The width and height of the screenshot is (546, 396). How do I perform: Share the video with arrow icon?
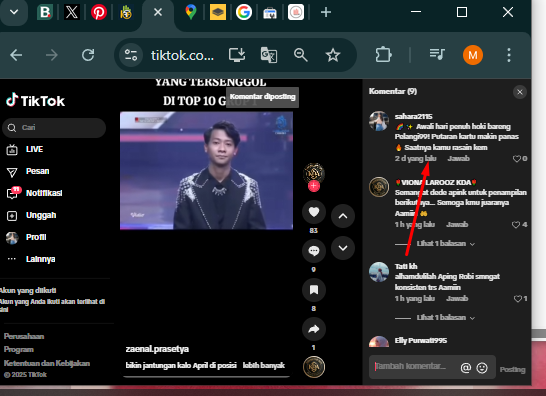coord(314,329)
